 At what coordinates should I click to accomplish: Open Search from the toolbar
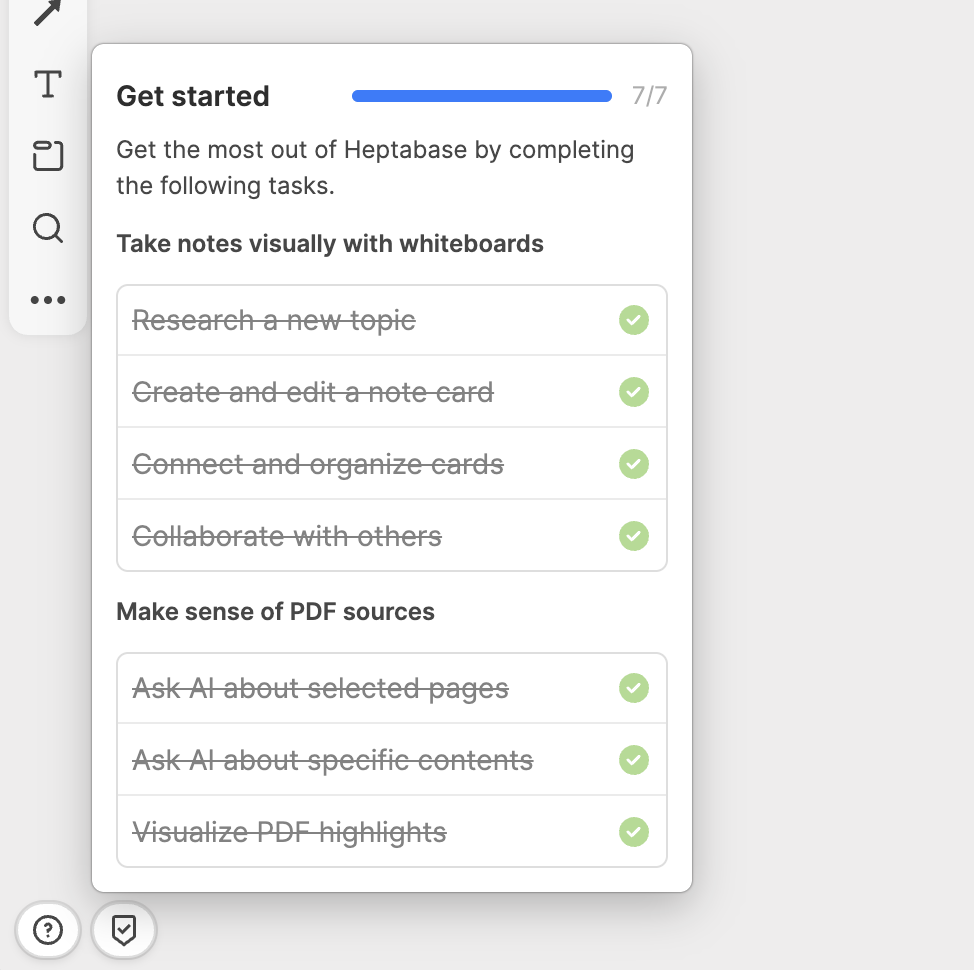[x=47, y=229]
